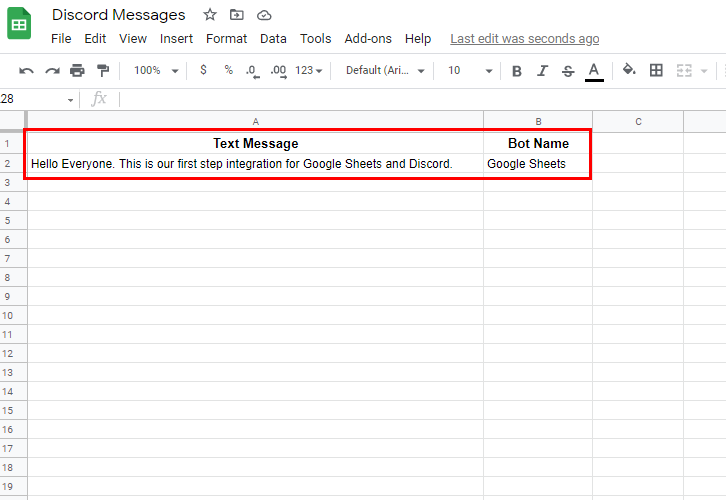Select row 2 header
Viewport: 726px width, 500px height.
[x=13, y=163]
